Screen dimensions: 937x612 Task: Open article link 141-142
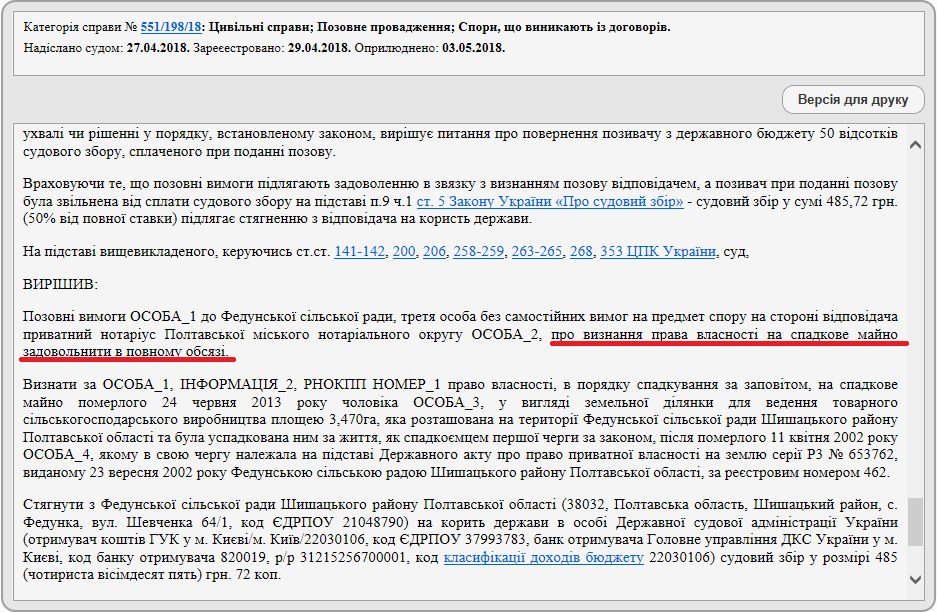[359, 252]
